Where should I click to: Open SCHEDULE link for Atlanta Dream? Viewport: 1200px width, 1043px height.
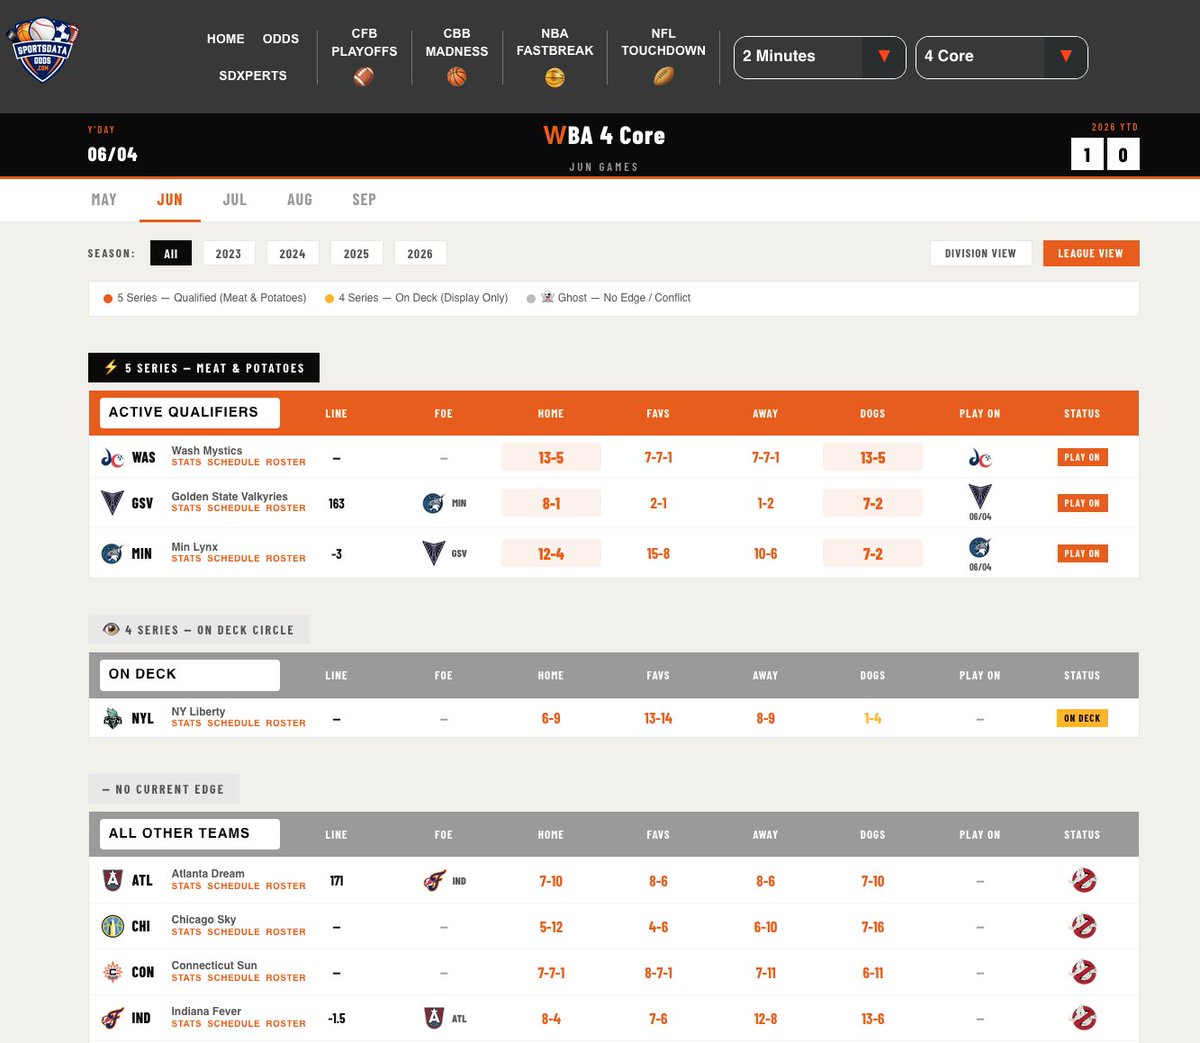click(x=233, y=886)
